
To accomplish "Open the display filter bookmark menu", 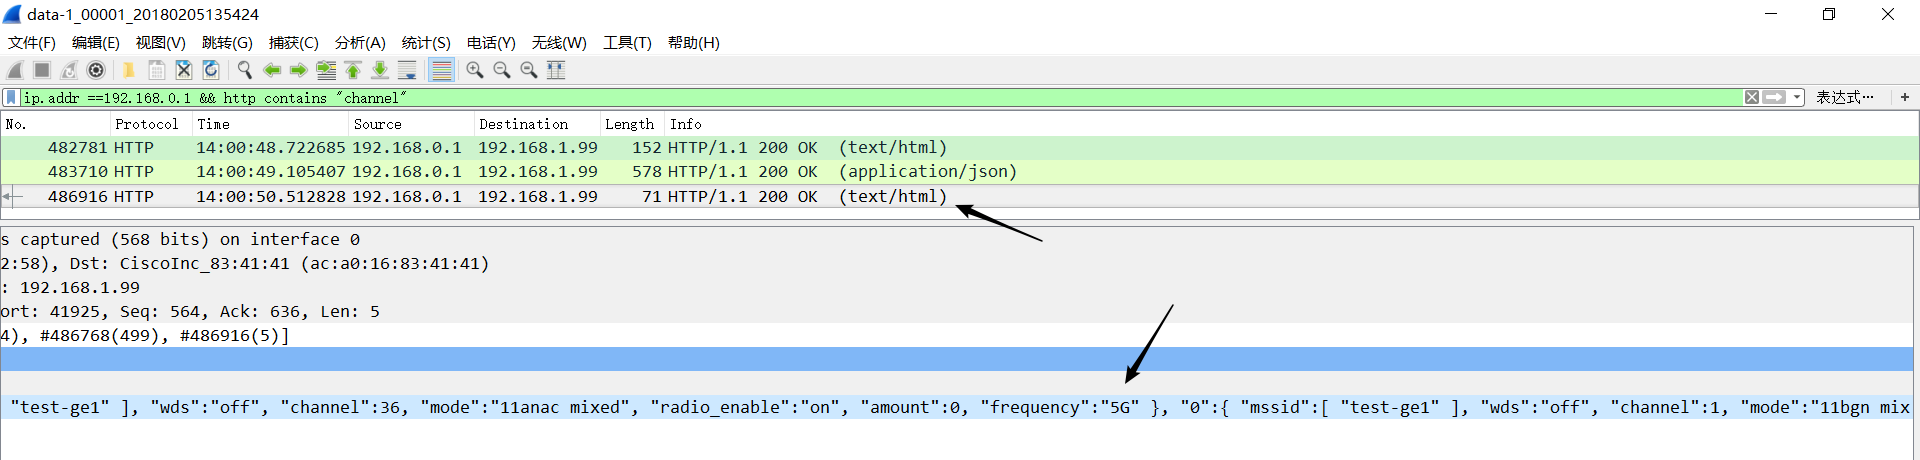I will [x=11, y=98].
